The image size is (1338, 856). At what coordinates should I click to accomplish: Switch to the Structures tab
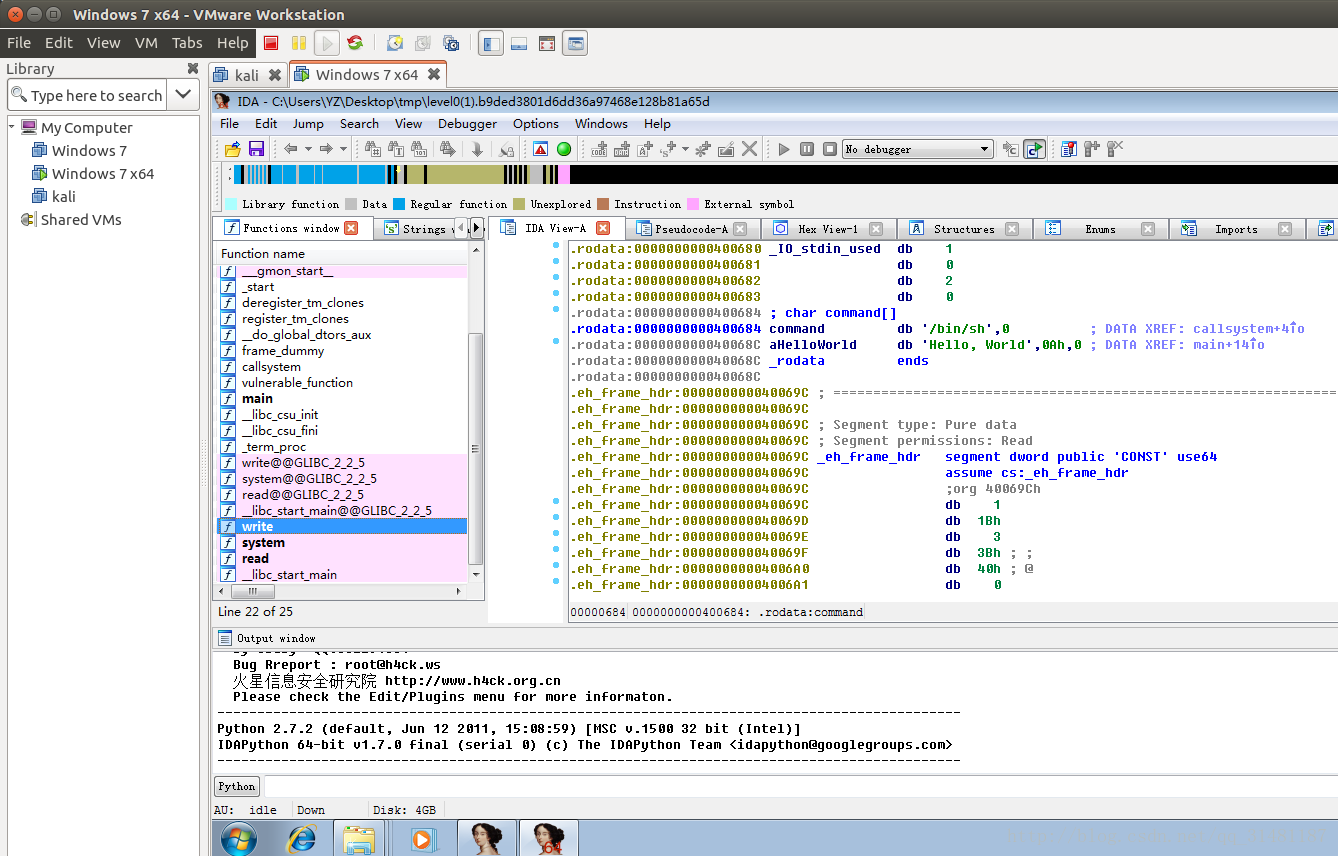[964, 229]
